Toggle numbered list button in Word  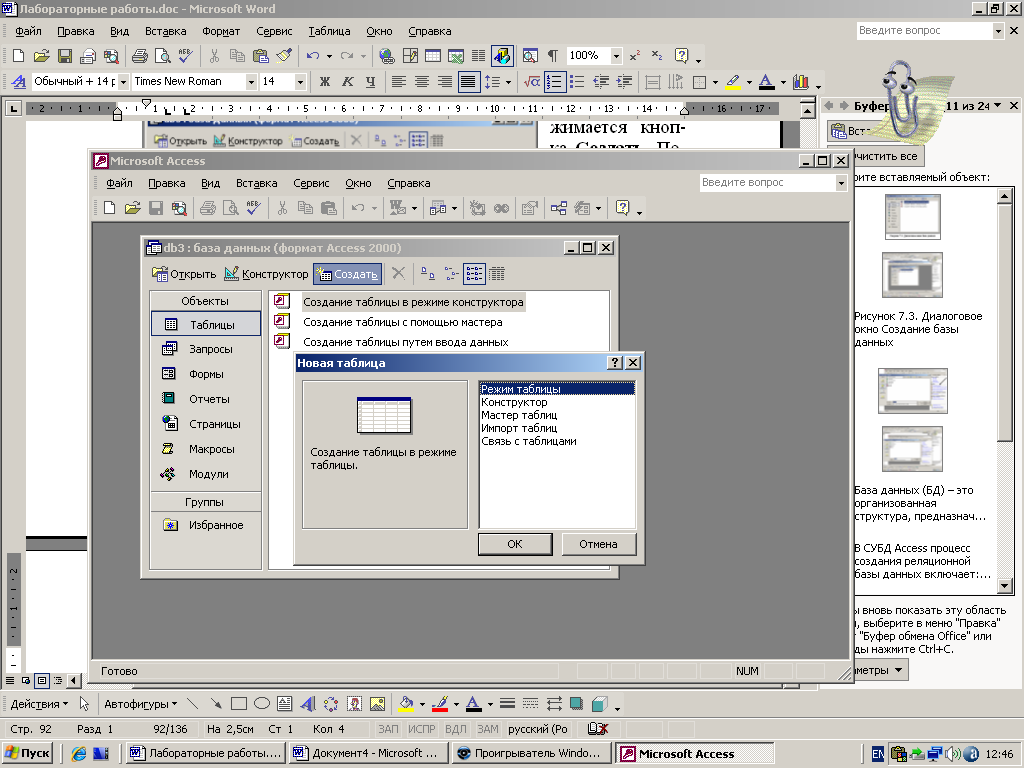coord(554,82)
